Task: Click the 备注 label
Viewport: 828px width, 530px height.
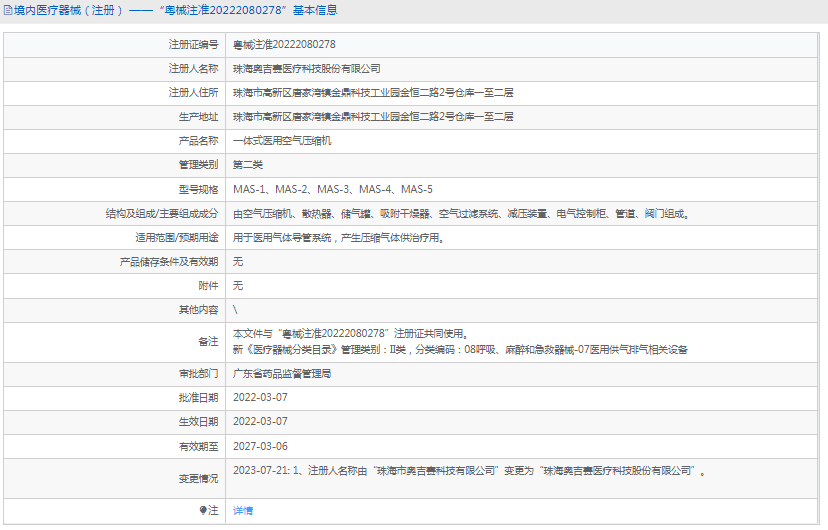Action: 209,342
